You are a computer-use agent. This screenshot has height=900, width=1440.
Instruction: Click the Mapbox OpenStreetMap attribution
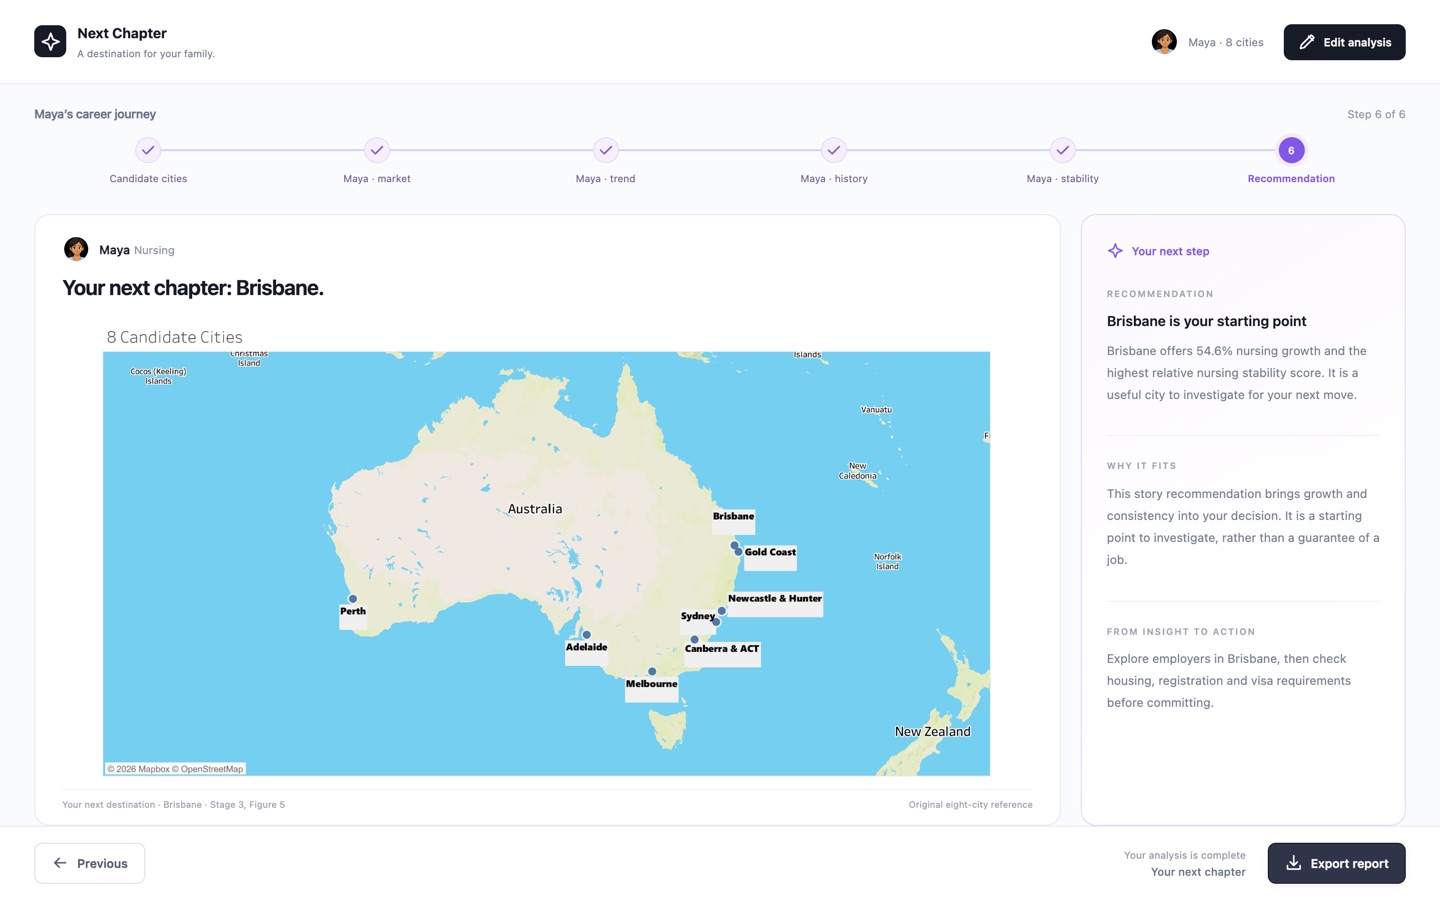tap(175, 769)
